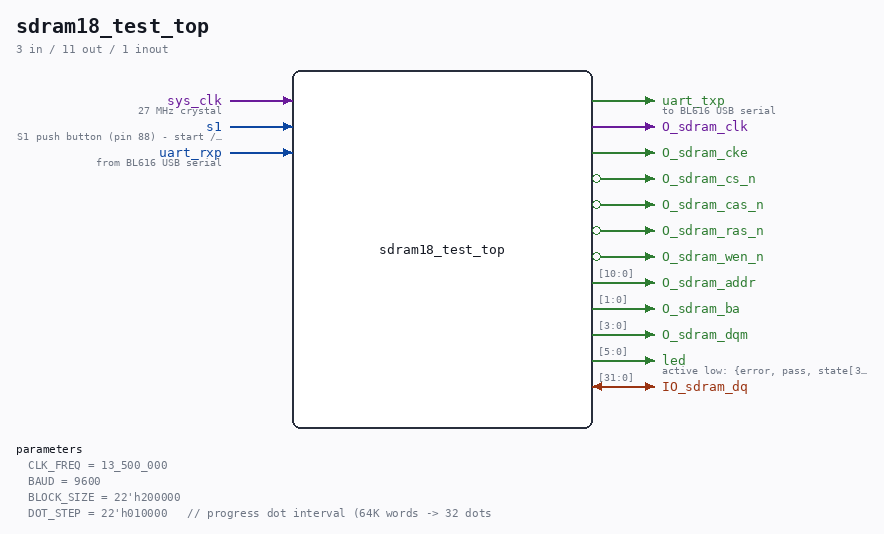Click the O_sdram_dqm output arrowhead
The height and width of the screenshot is (534, 884).
(x=650, y=334)
